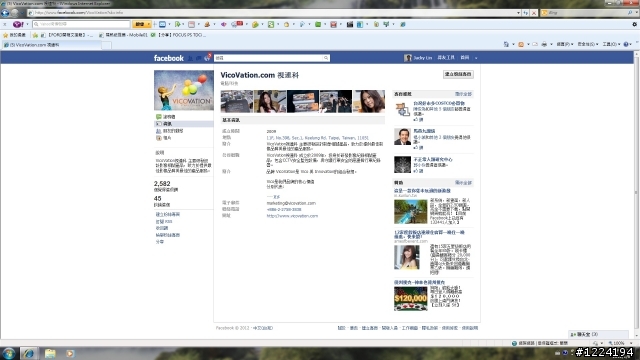Click the IE print icon
The width and height of the screenshot is (640, 360).
[x=544, y=44]
